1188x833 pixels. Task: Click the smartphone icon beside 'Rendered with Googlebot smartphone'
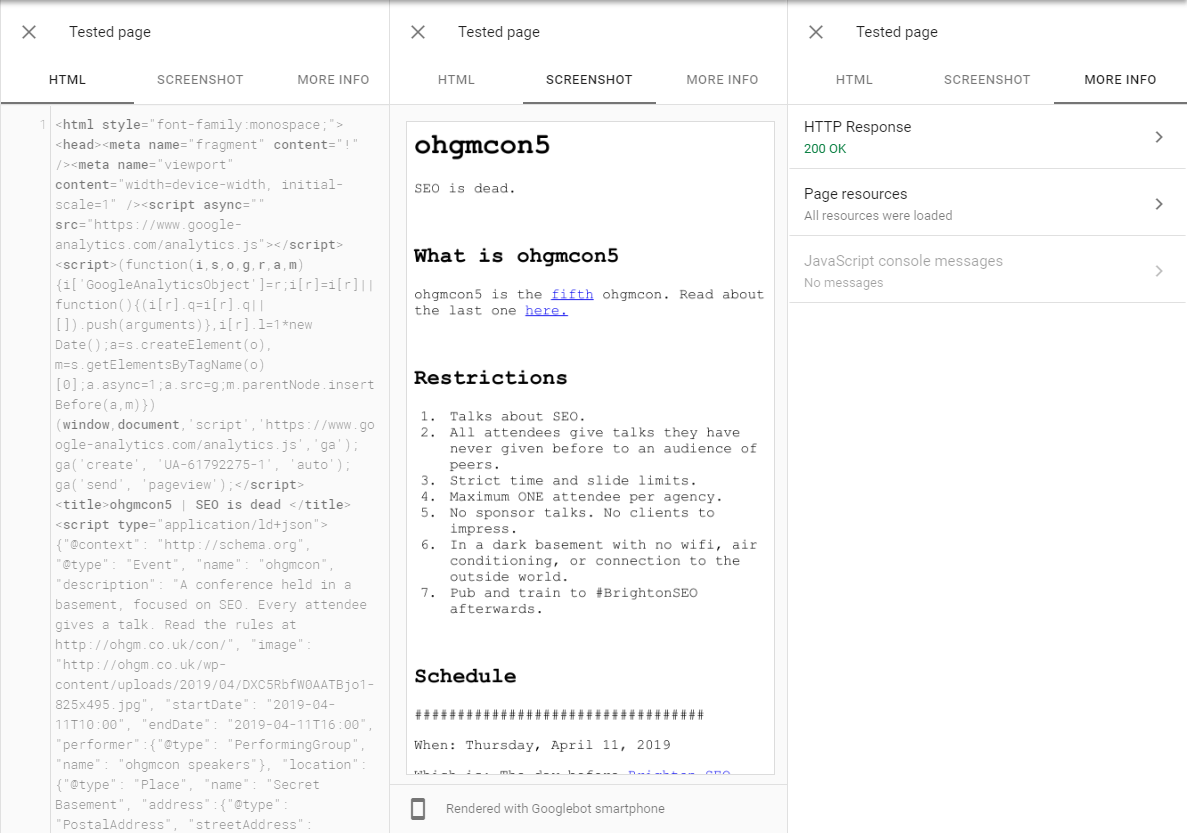coord(417,809)
